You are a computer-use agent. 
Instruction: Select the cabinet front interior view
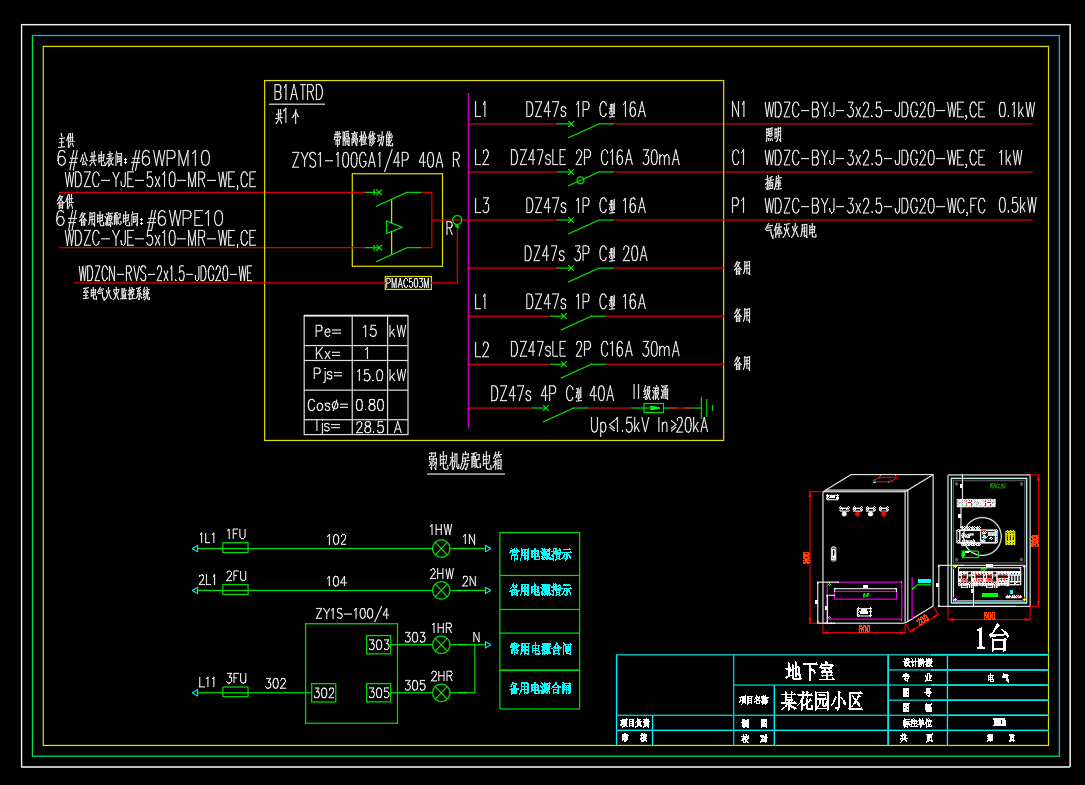point(988,543)
